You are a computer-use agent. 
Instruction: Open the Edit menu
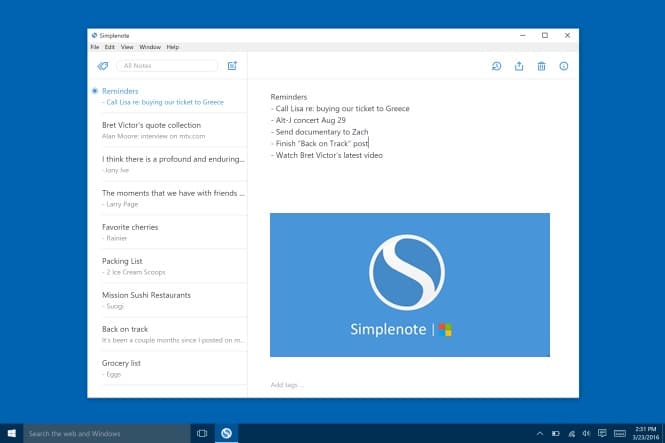pyautogui.click(x=109, y=47)
